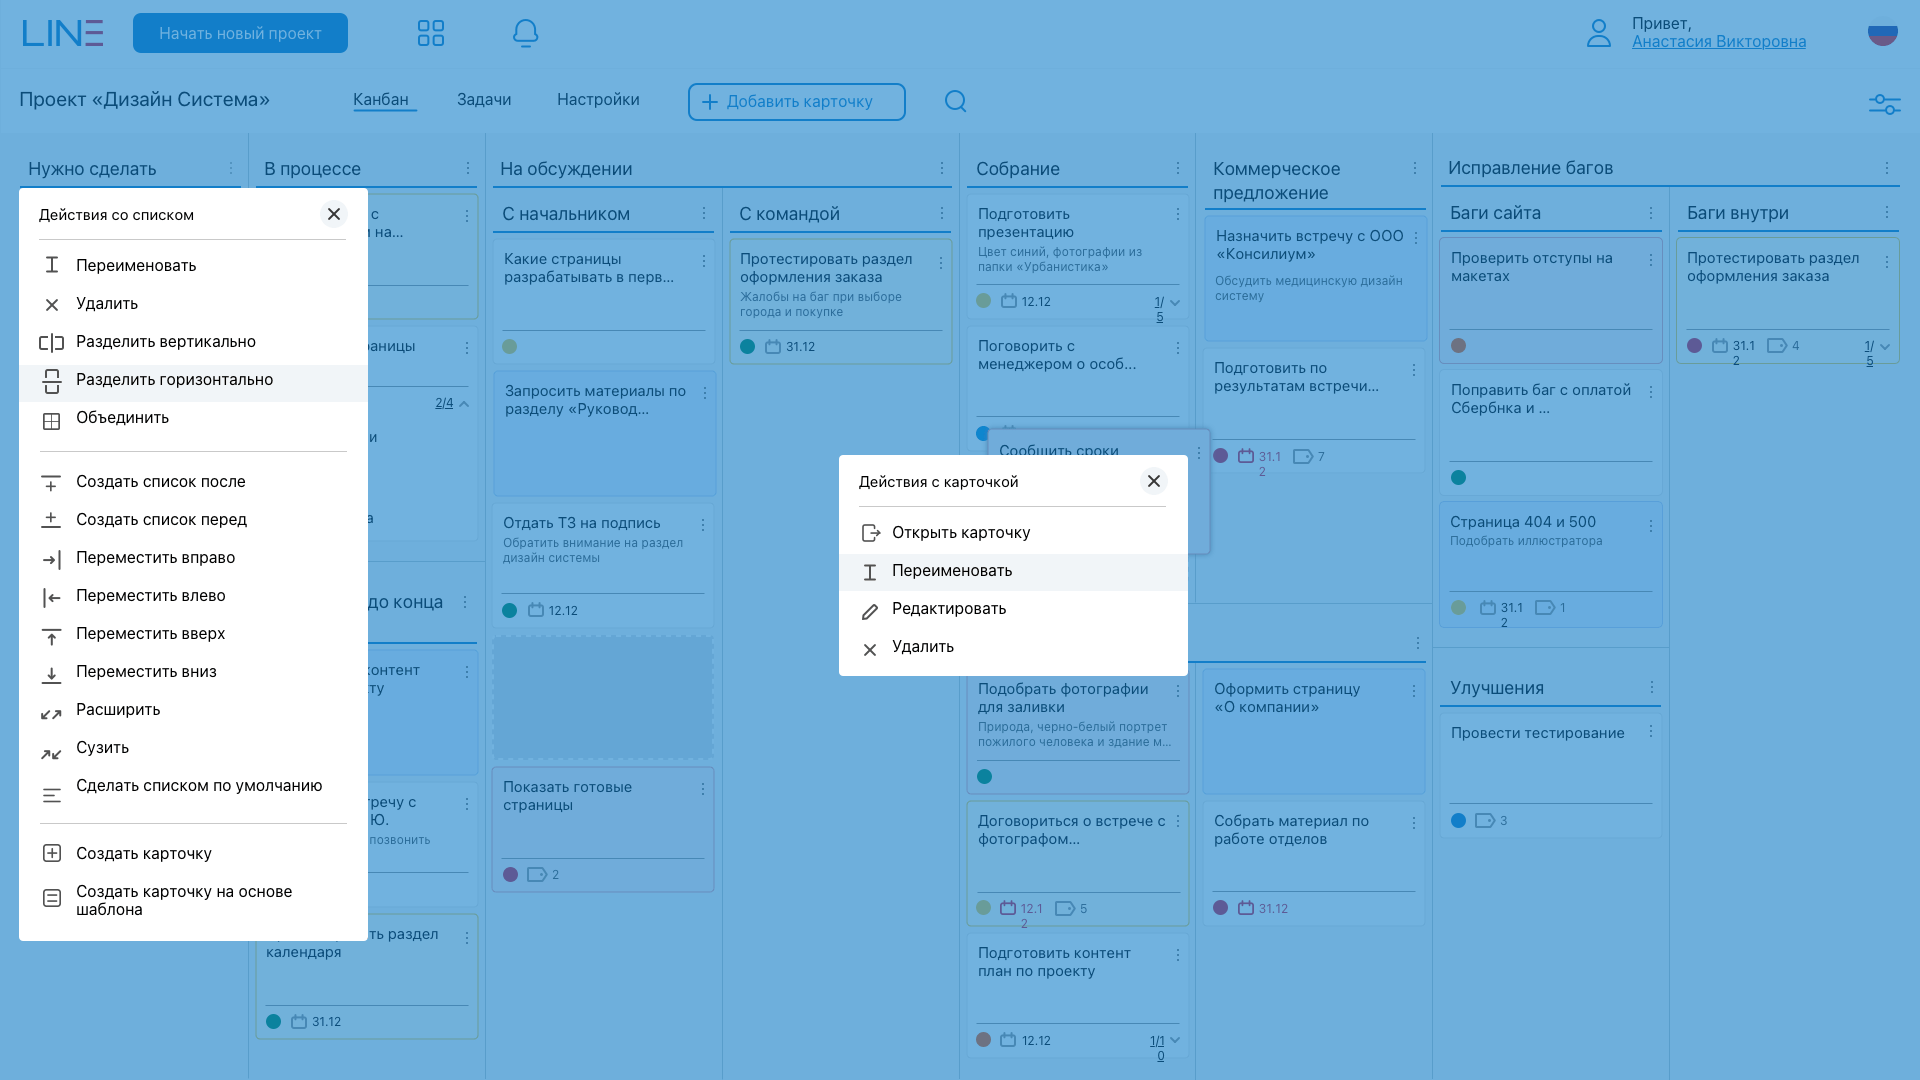Image resolution: width=1920 pixels, height=1080 pixels.
Task: Click the Russian flag language icon
Action: [x=1882, y=34]
